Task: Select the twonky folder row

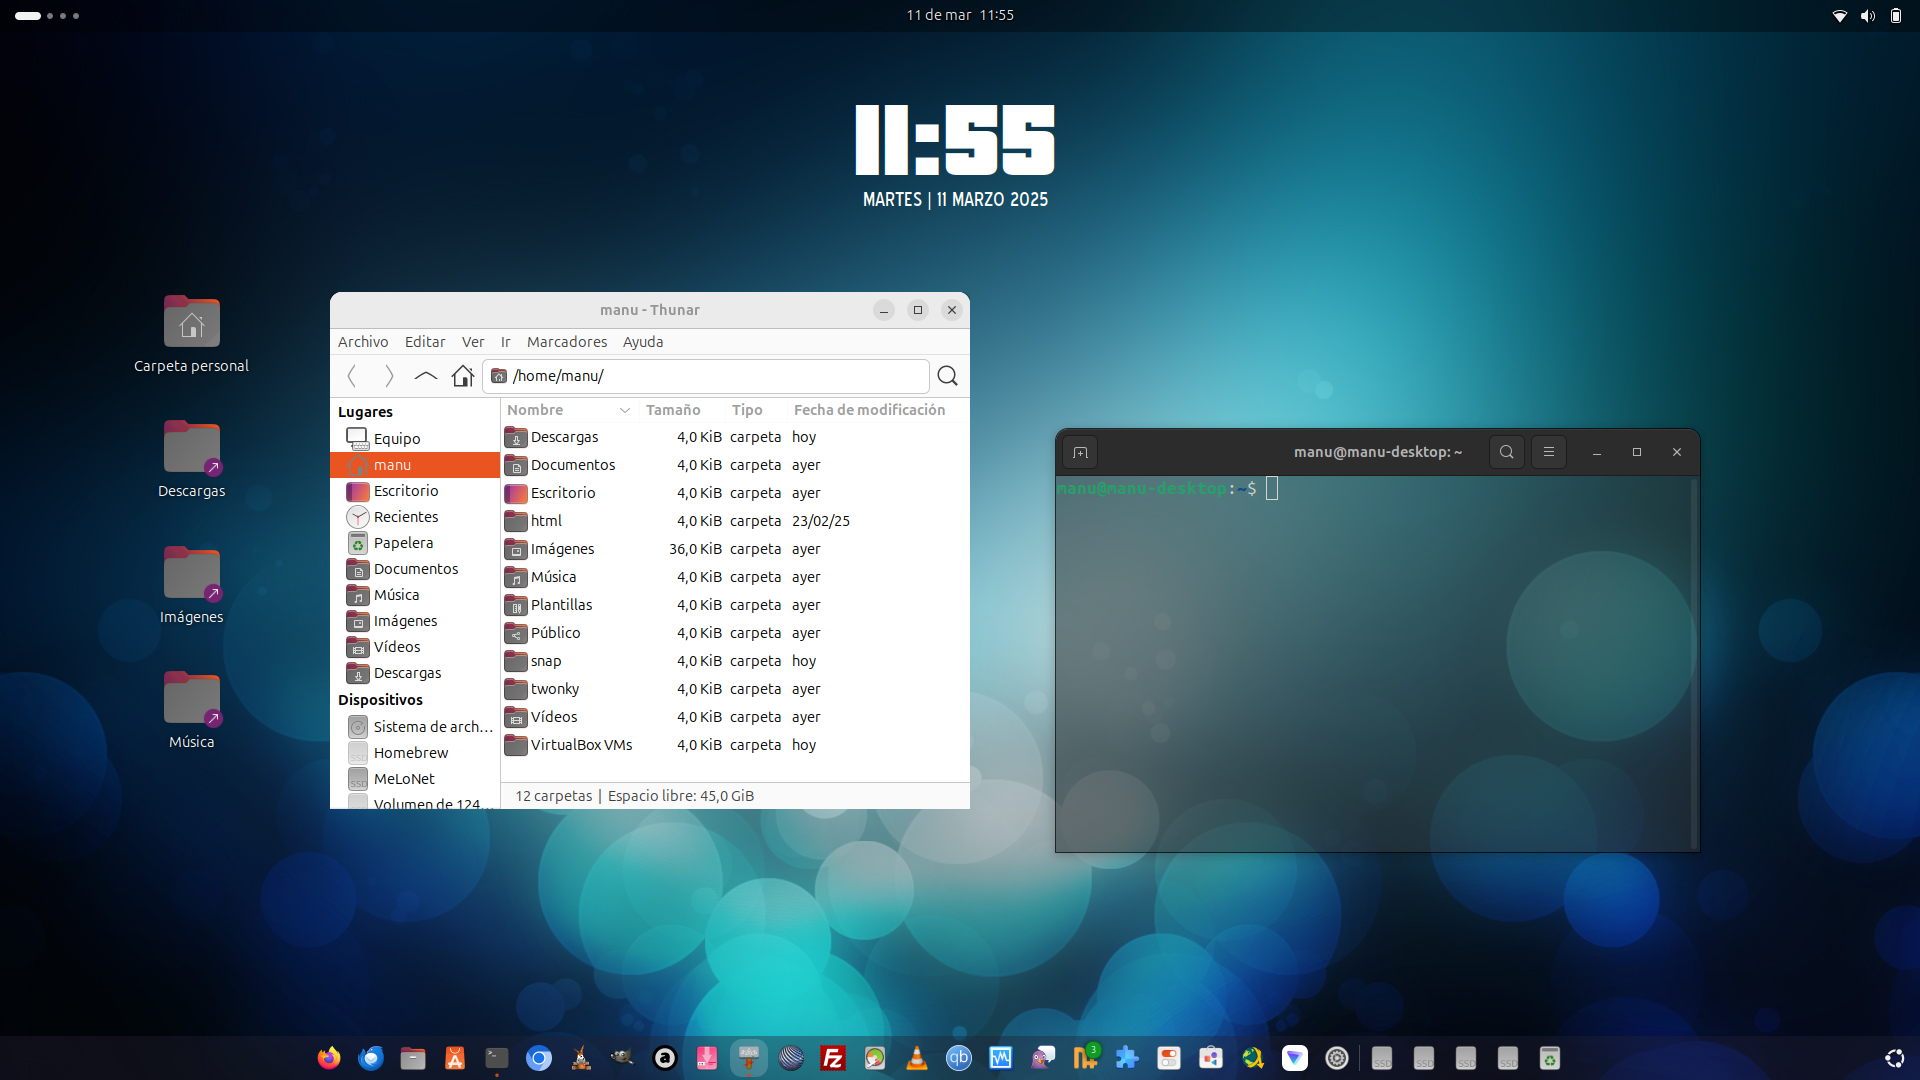Action: [734, 689]
